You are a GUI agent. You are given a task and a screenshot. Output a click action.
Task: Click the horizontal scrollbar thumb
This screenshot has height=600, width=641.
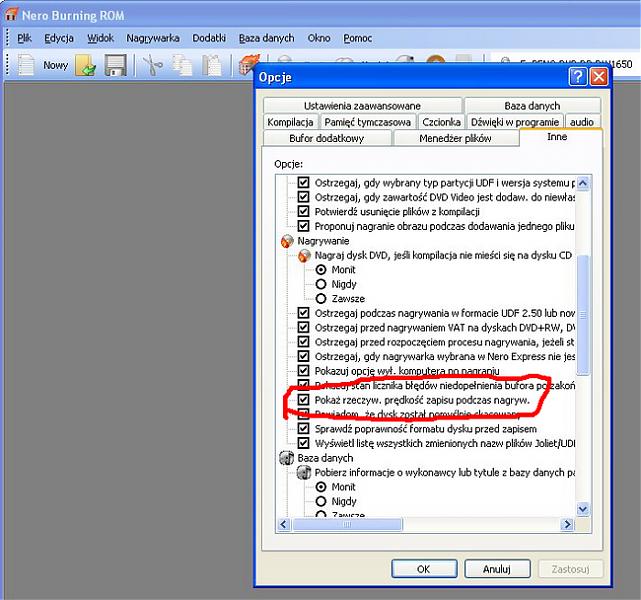point(347,524)
